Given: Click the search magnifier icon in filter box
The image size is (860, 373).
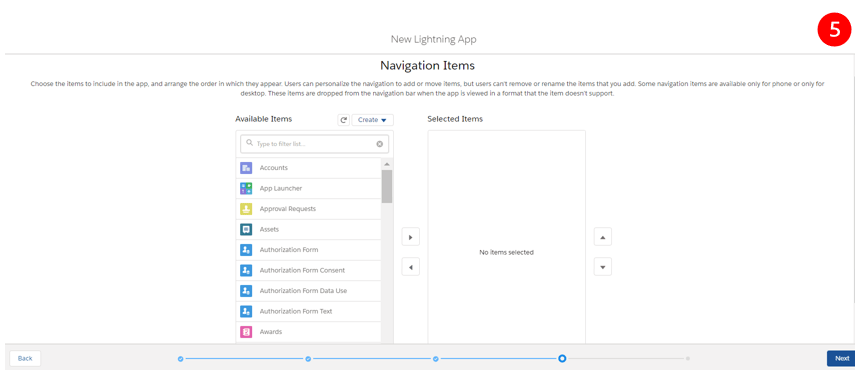Looking at the screenshot, I should click(x=250, y=143).
